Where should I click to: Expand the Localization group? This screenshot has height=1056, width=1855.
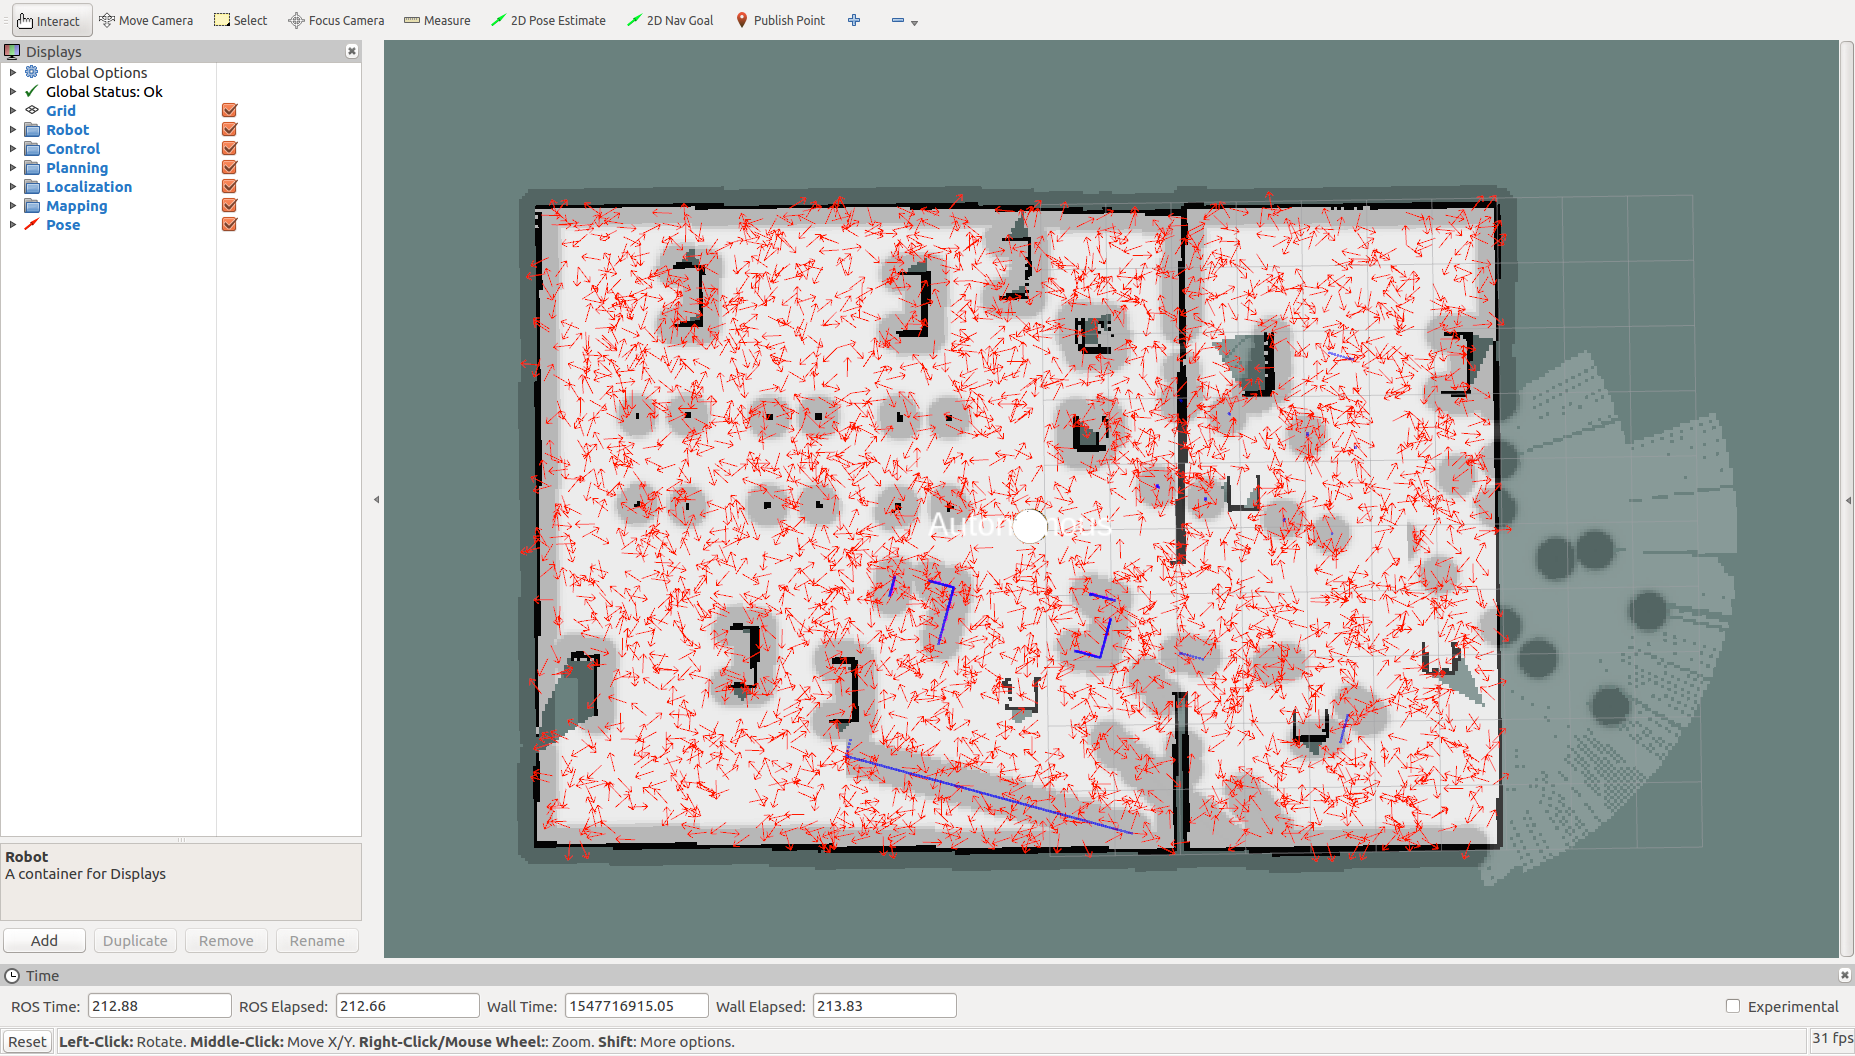click(x=12, y=186)
